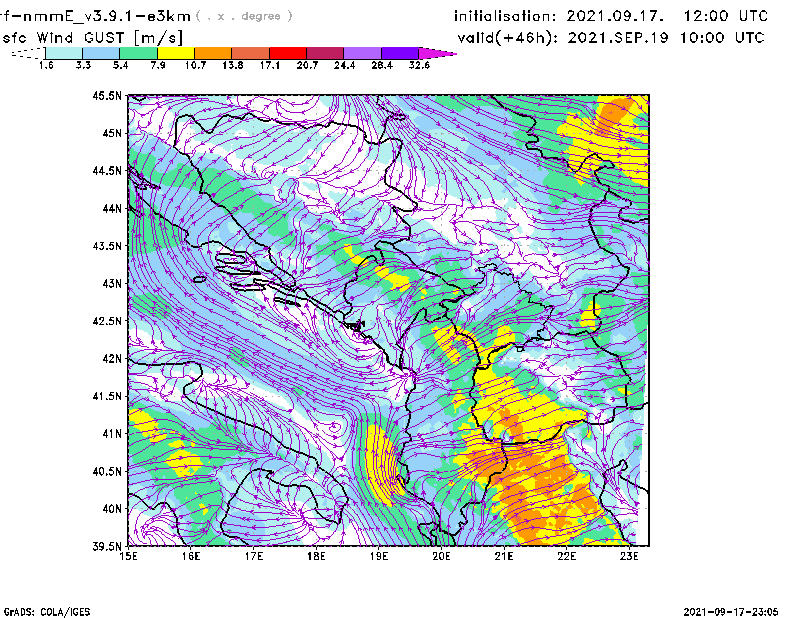
Task: Click the violet 28.4–32.6 legend swatch
Action: click(400, 53)
